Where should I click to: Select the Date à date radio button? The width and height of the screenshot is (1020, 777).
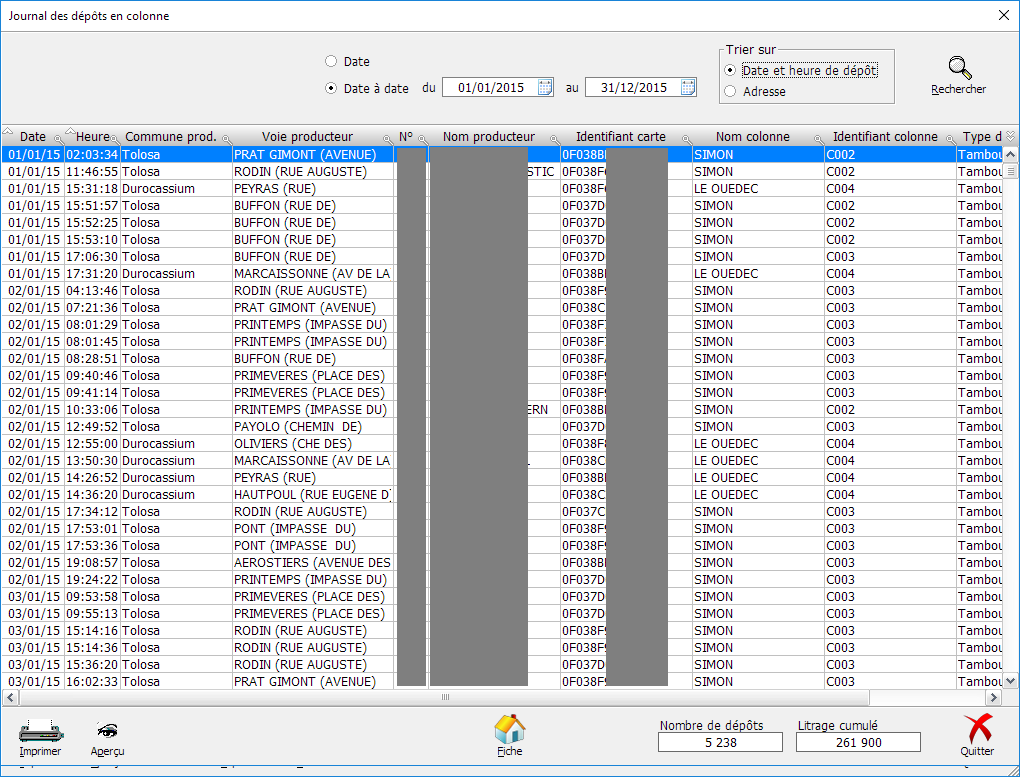(x=331, y=88)
